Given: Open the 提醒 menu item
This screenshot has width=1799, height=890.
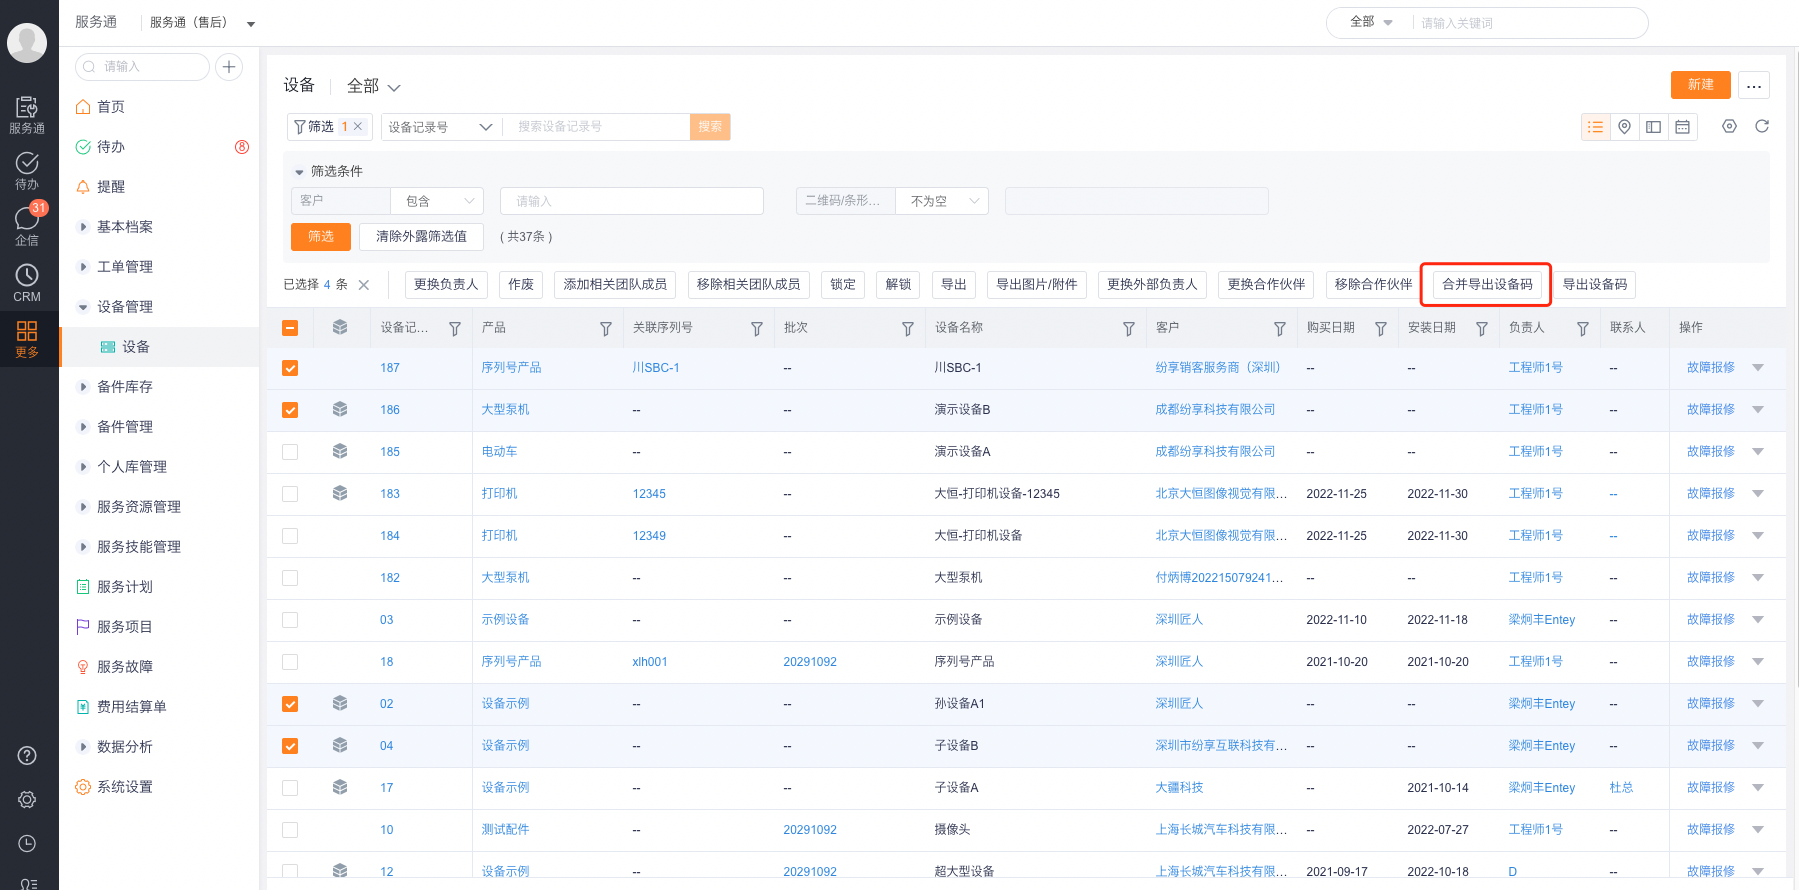Looking at the screenshot, I should tap(111, 187).
